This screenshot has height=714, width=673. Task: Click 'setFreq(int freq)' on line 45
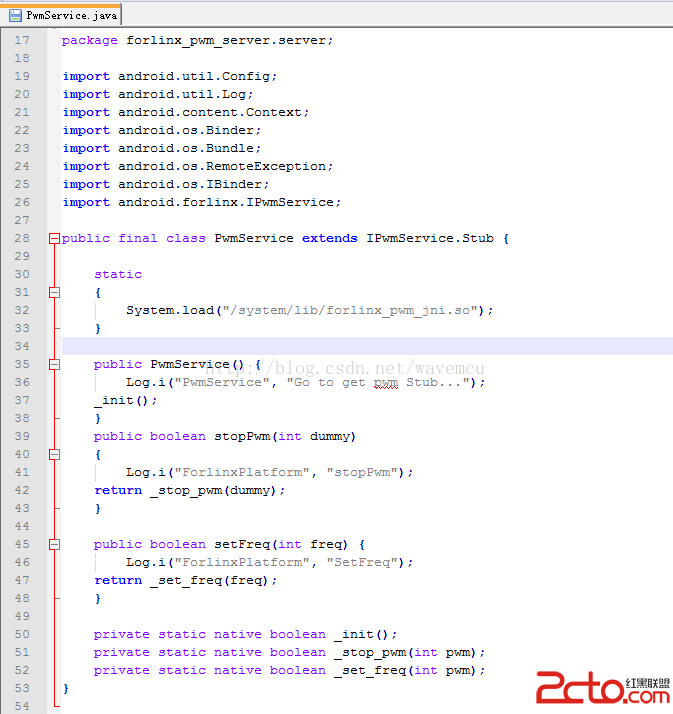pyautogui.click(x=281, y=544)
